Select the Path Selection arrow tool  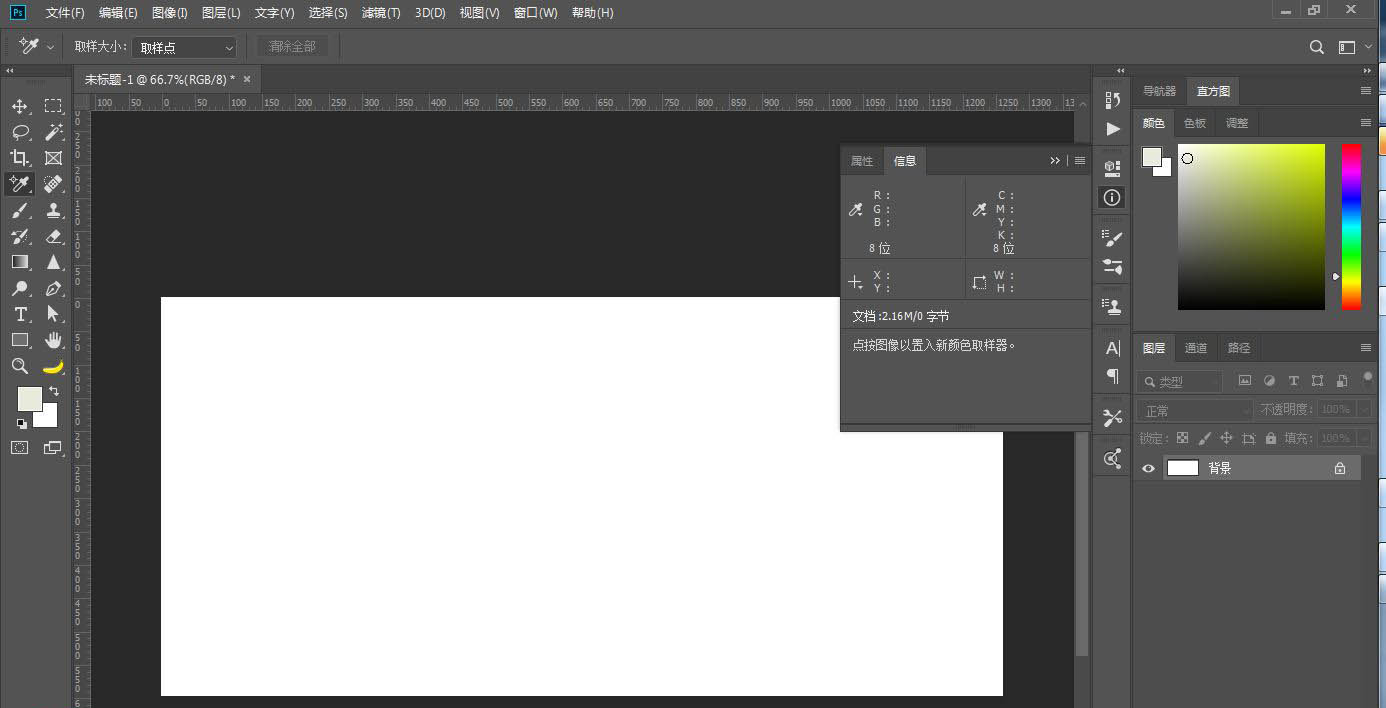[x=53, y=314]
